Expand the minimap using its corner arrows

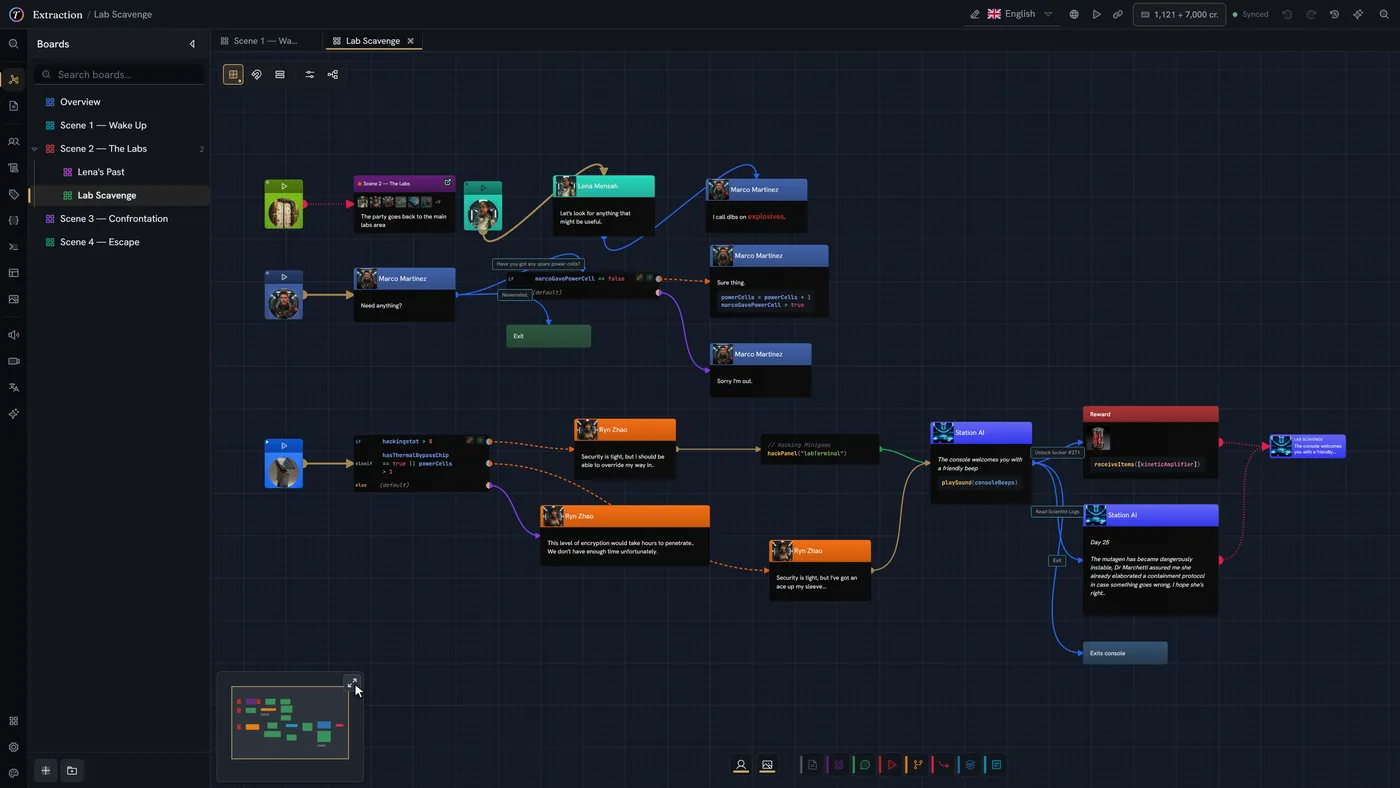point(351,683)
